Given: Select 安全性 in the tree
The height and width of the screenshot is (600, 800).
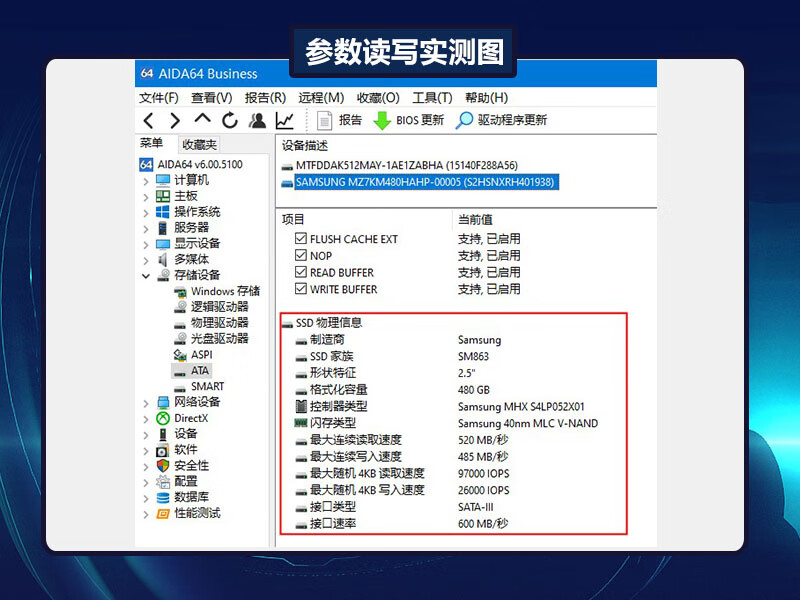Looking at the screenshot, I should (x=182, y=465).
